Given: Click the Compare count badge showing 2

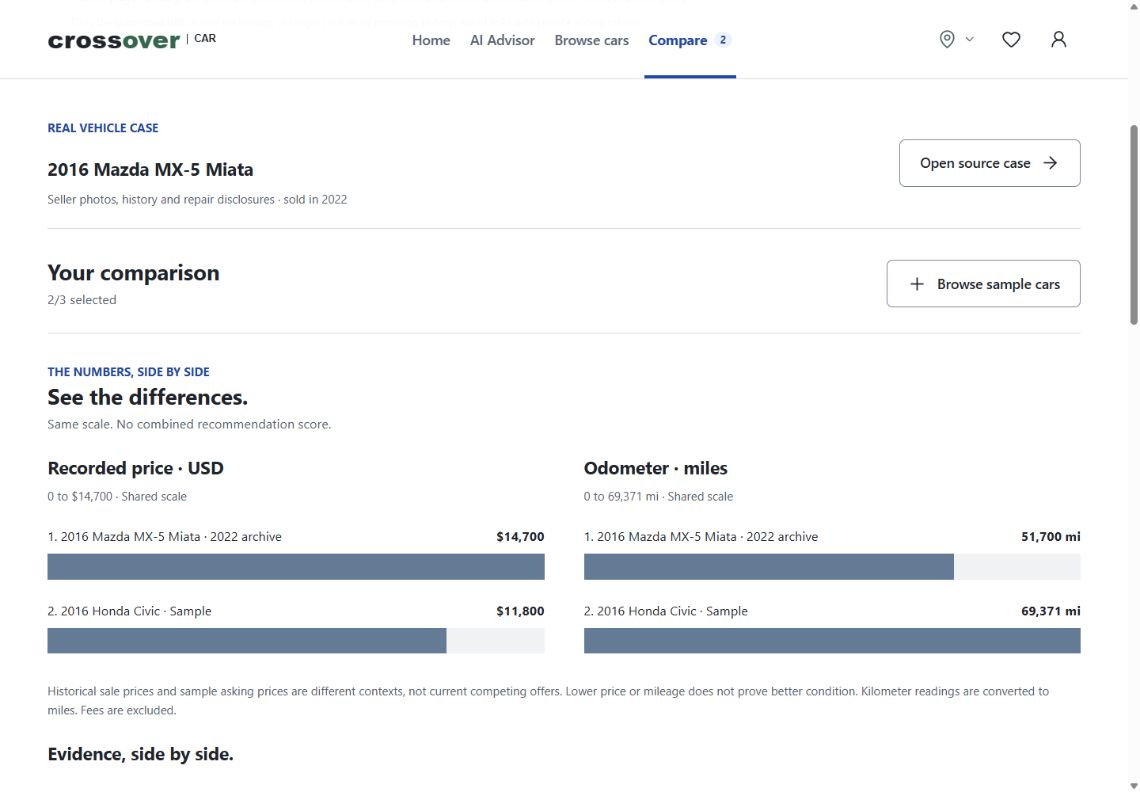Looking at the screenshot, I should coord(723,40).
